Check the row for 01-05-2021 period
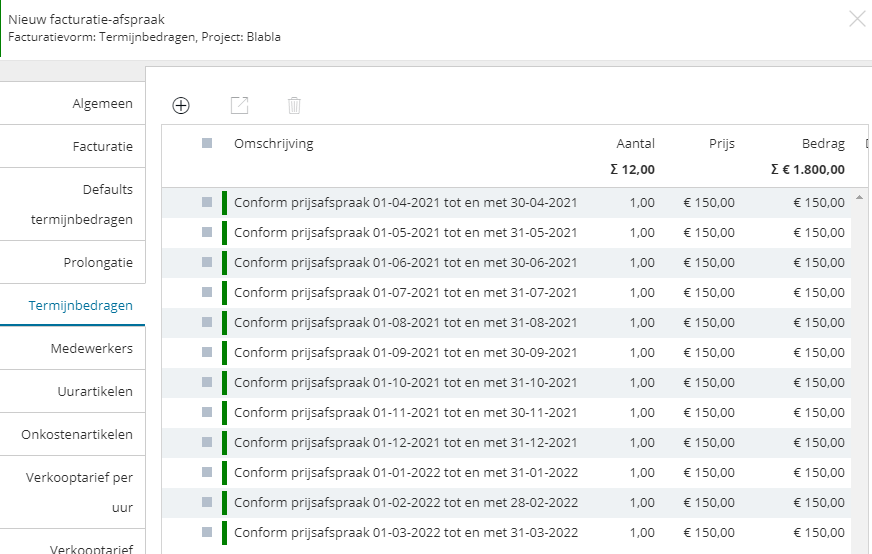The image size is (872, 554). tap(207, 233)
